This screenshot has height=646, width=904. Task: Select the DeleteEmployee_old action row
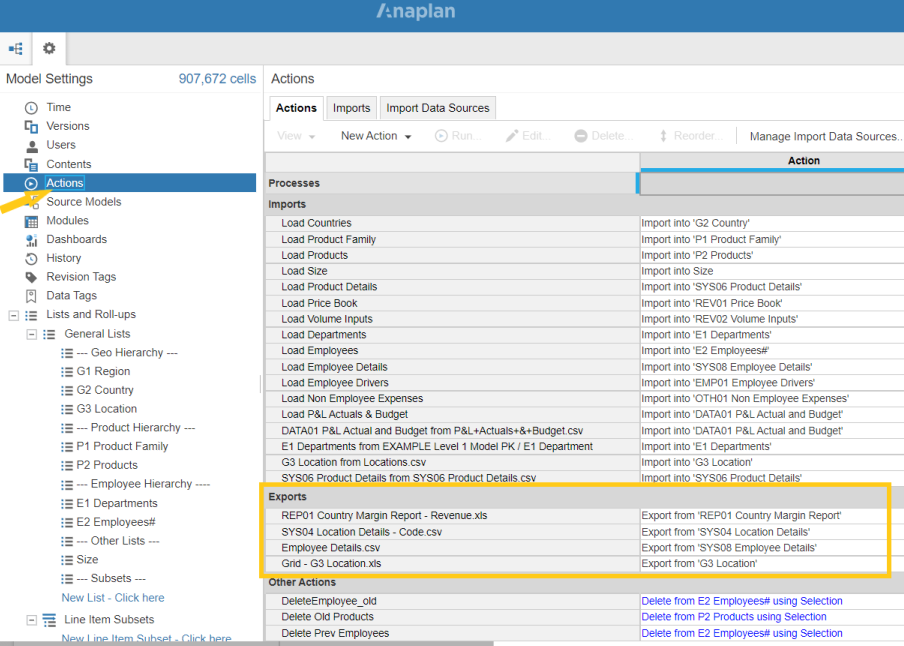[x=453, y=601]
